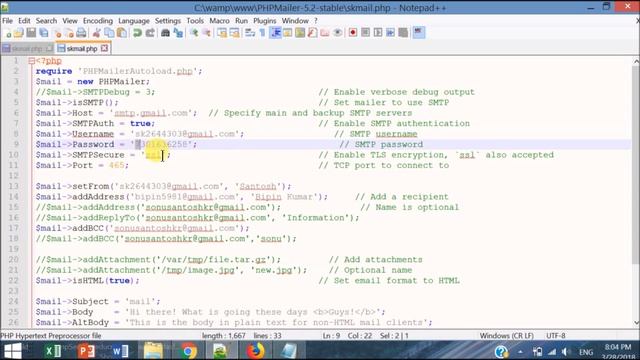Open the Macro menu
640x360 pixels.
[219, 21]
